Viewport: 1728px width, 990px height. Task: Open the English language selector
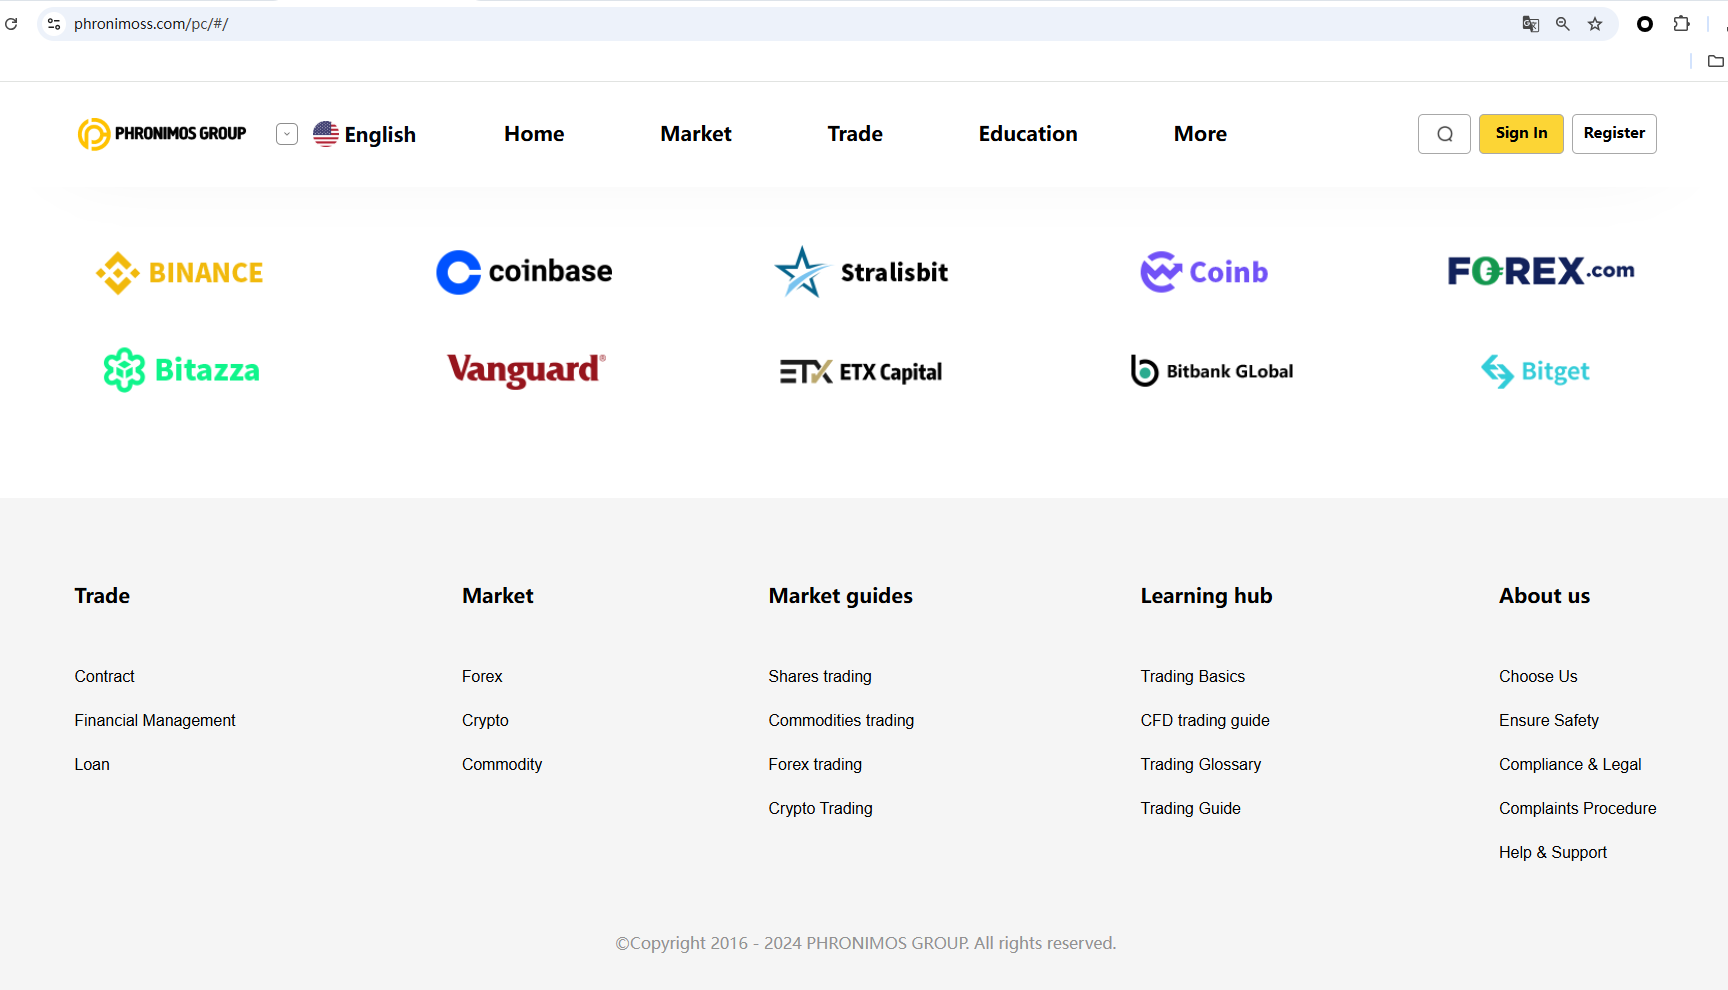(x=365, y=134)
